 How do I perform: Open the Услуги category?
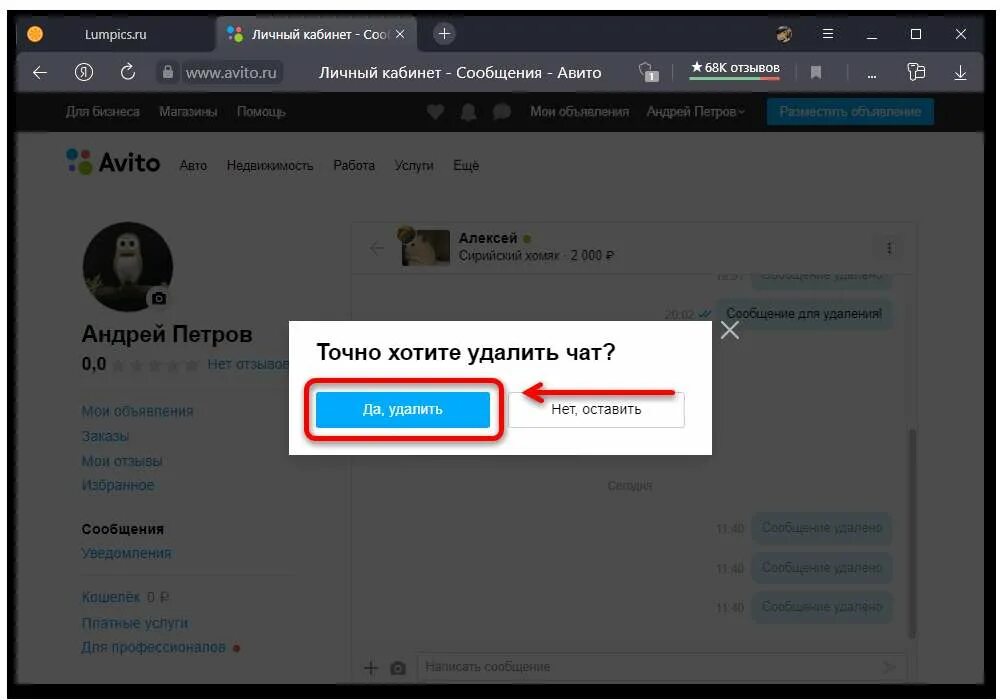pos(414,166)
